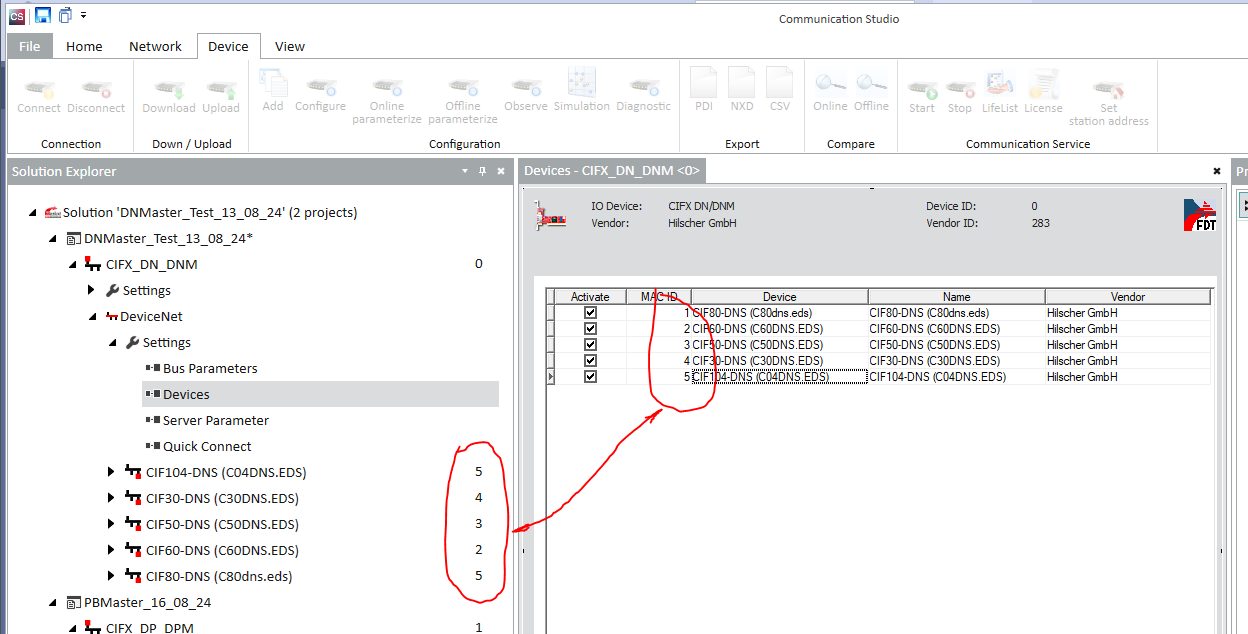The image size is (1248, 634).
Task: Click the Set station address icon
Action: click(x=1108, y=90)
